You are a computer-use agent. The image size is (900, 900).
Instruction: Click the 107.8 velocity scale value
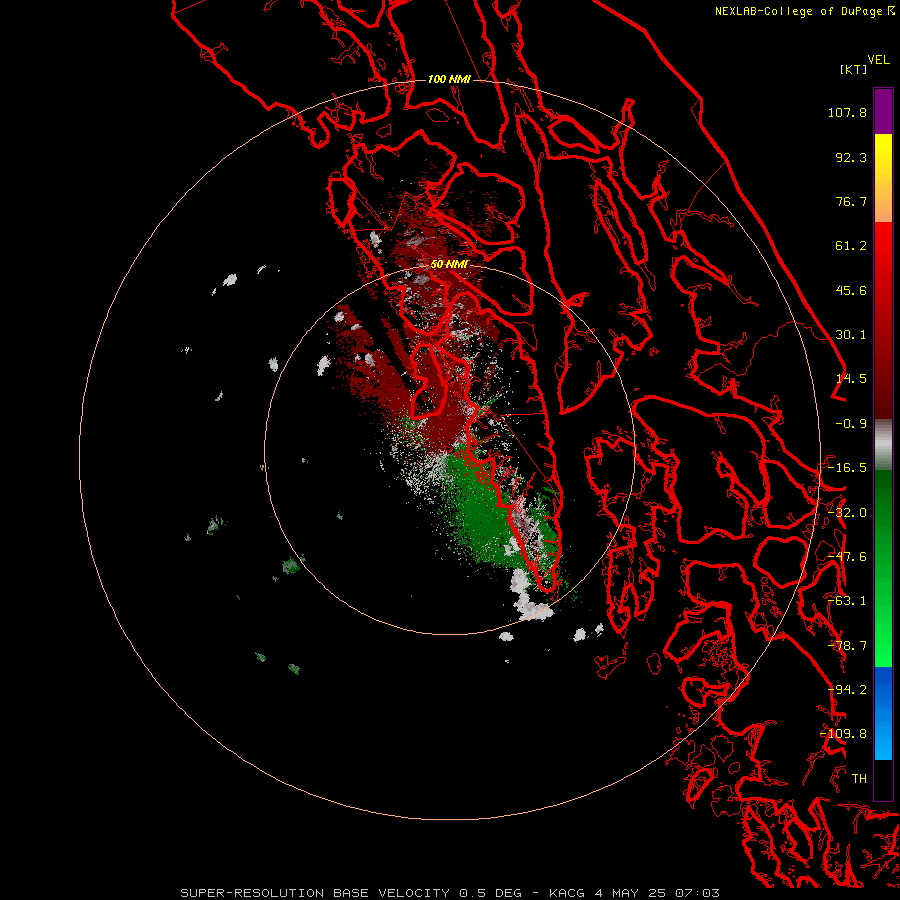(x=847, y=112)
